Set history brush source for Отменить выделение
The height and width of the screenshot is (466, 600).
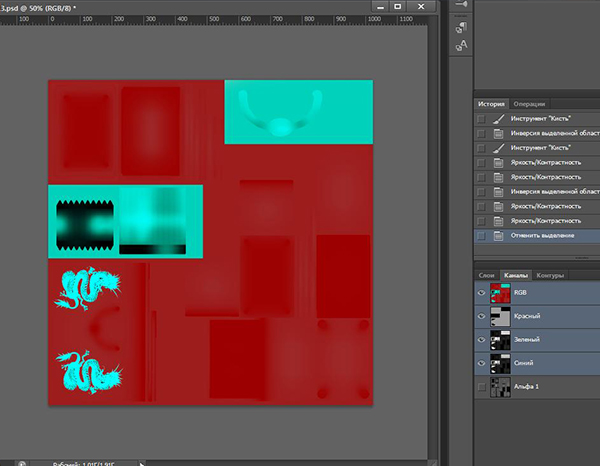(x=483, y=236)
